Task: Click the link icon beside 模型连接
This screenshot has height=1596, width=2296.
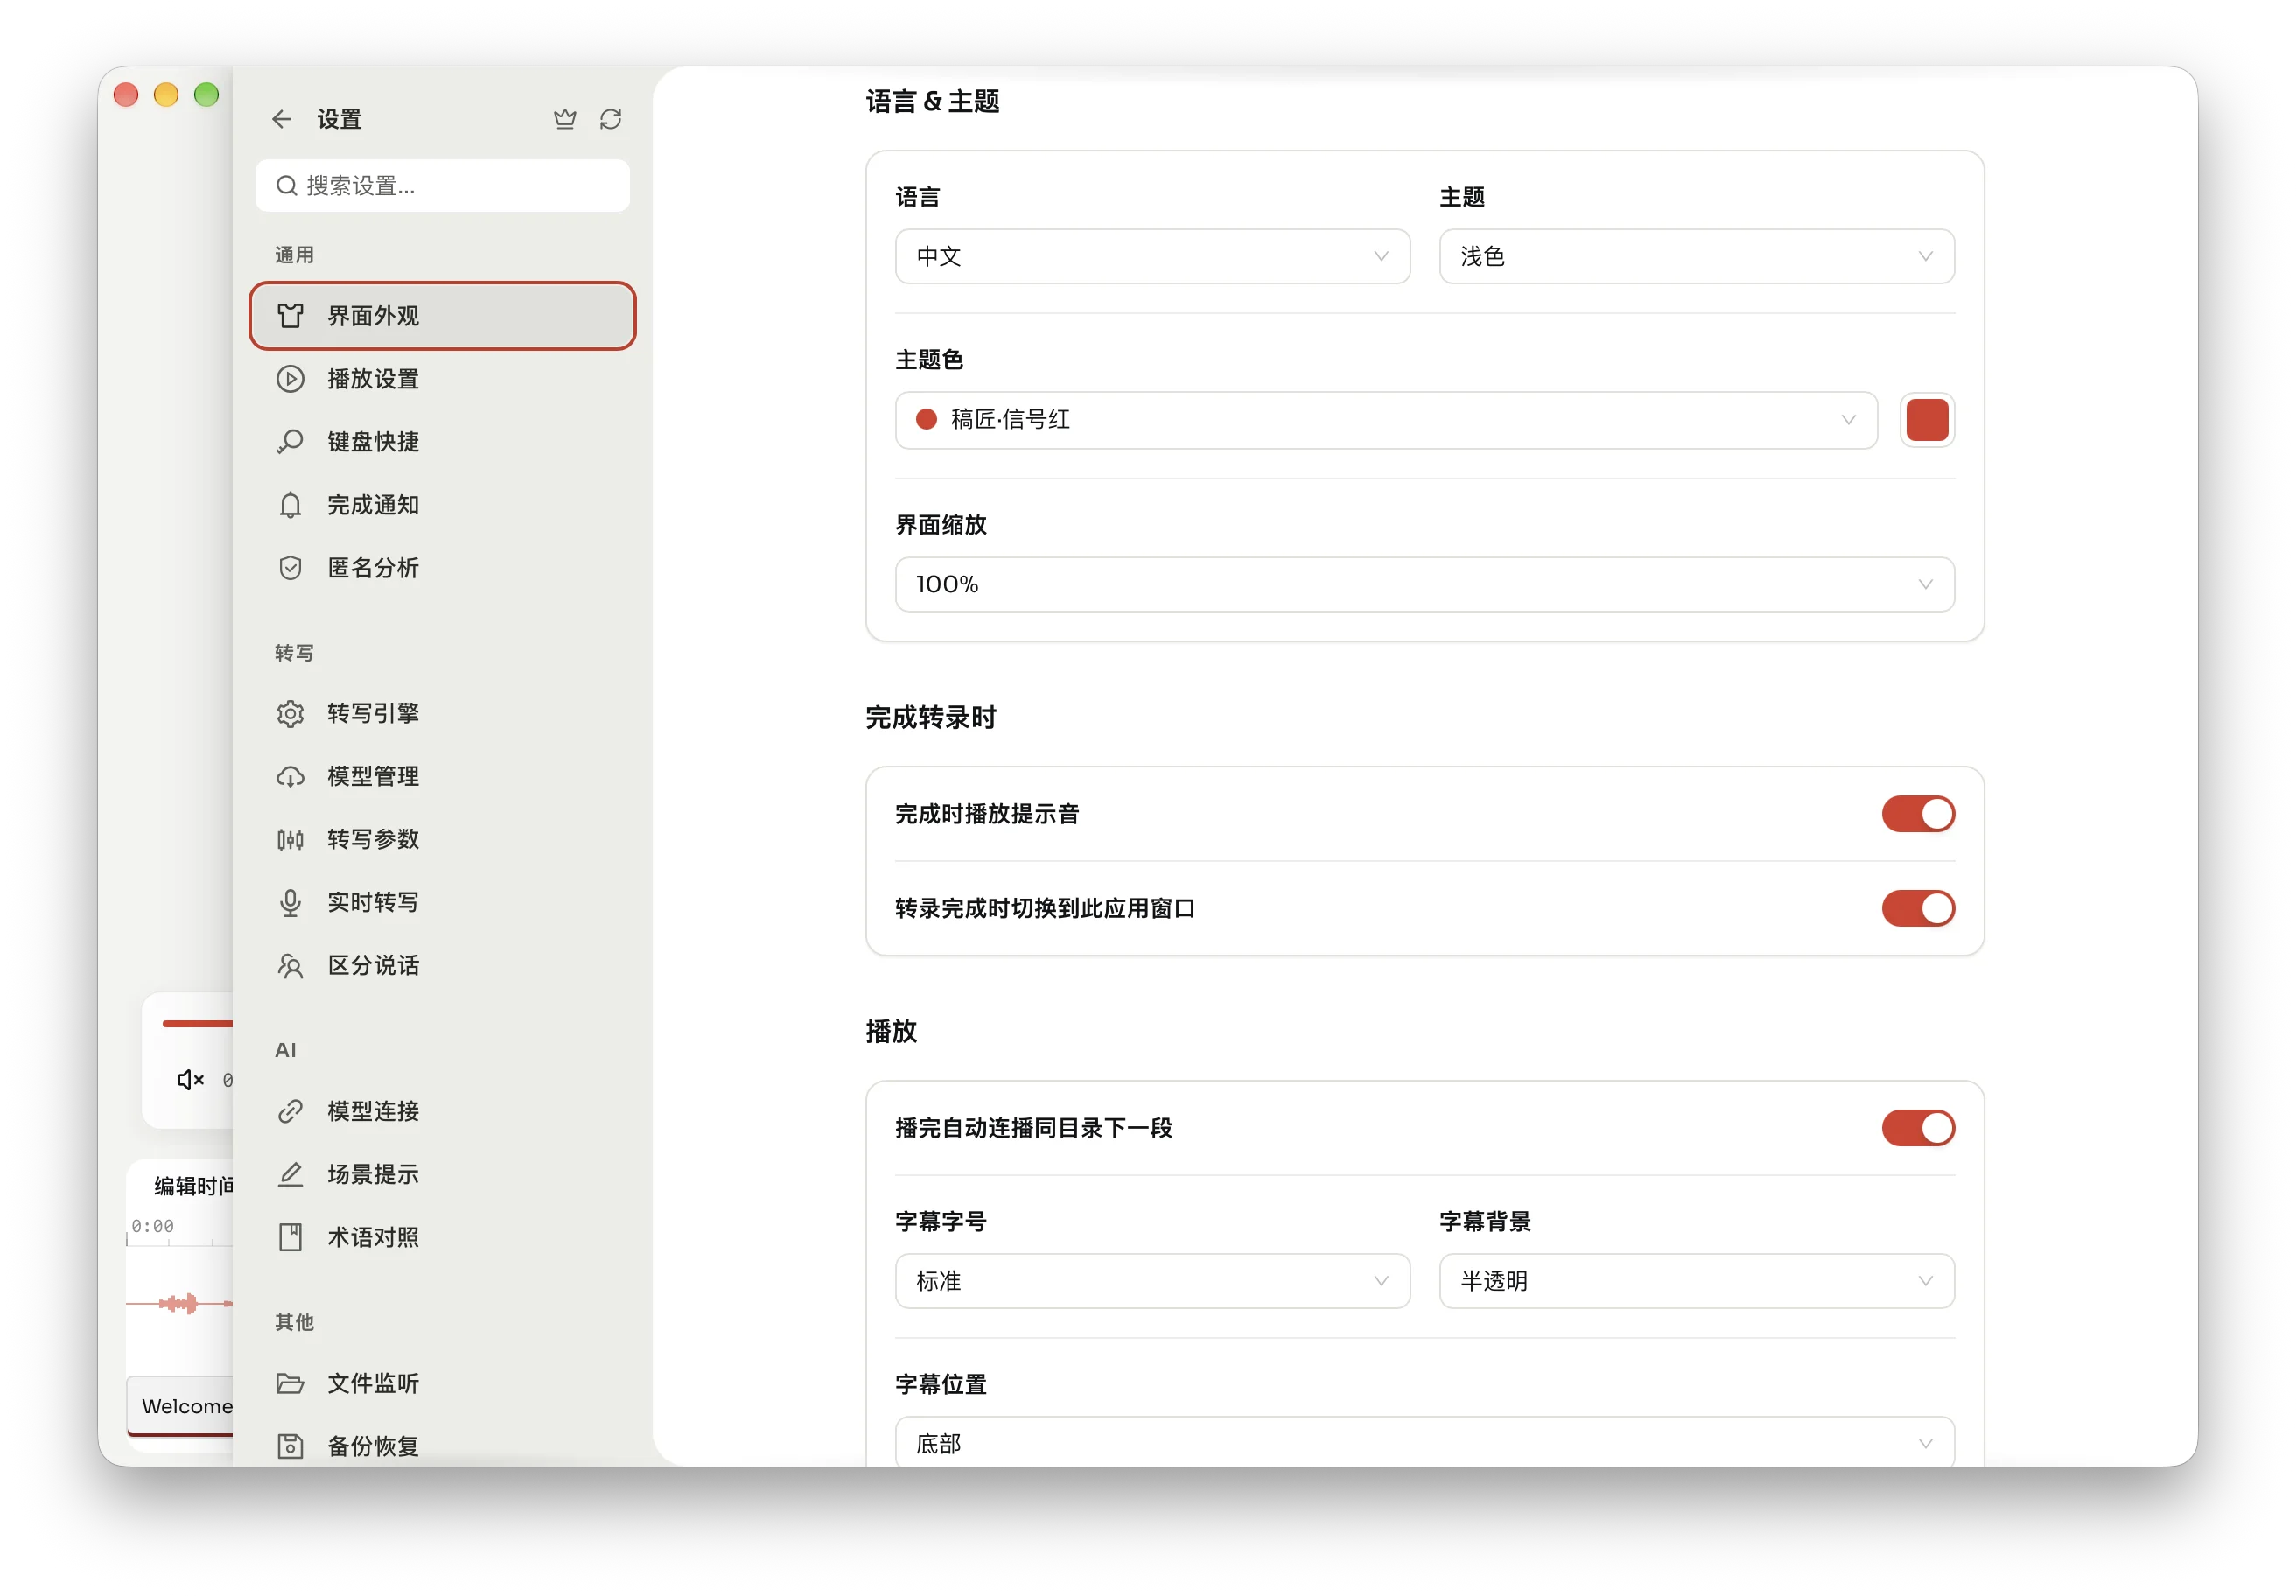Action: (290, 1111)
